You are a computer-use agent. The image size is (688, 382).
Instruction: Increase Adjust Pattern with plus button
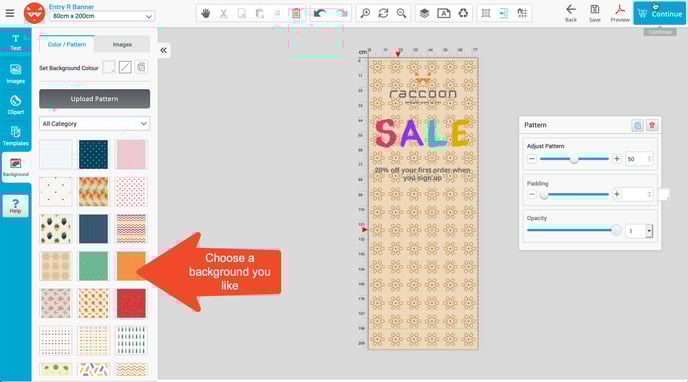[616, 159]
